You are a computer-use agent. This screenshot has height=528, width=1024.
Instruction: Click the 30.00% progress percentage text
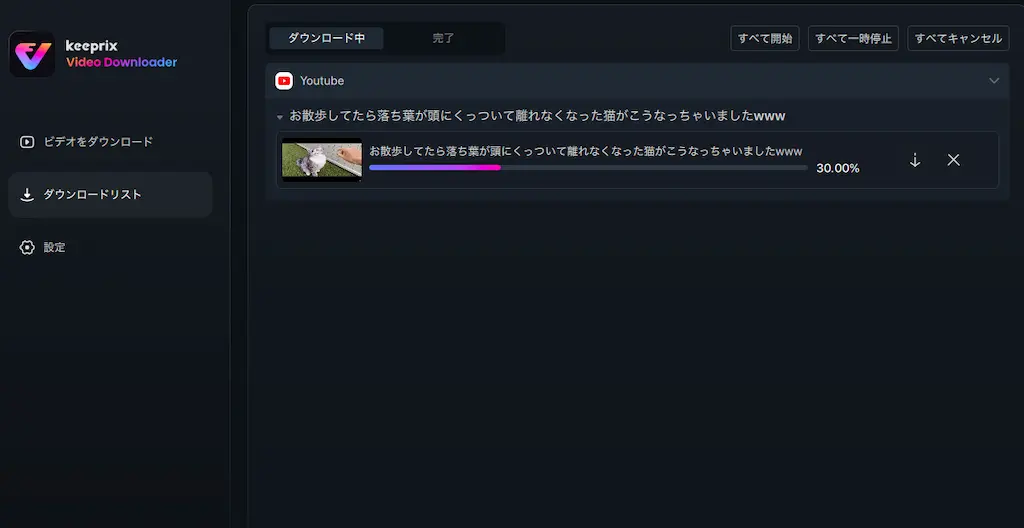click(x=837, y=168)
